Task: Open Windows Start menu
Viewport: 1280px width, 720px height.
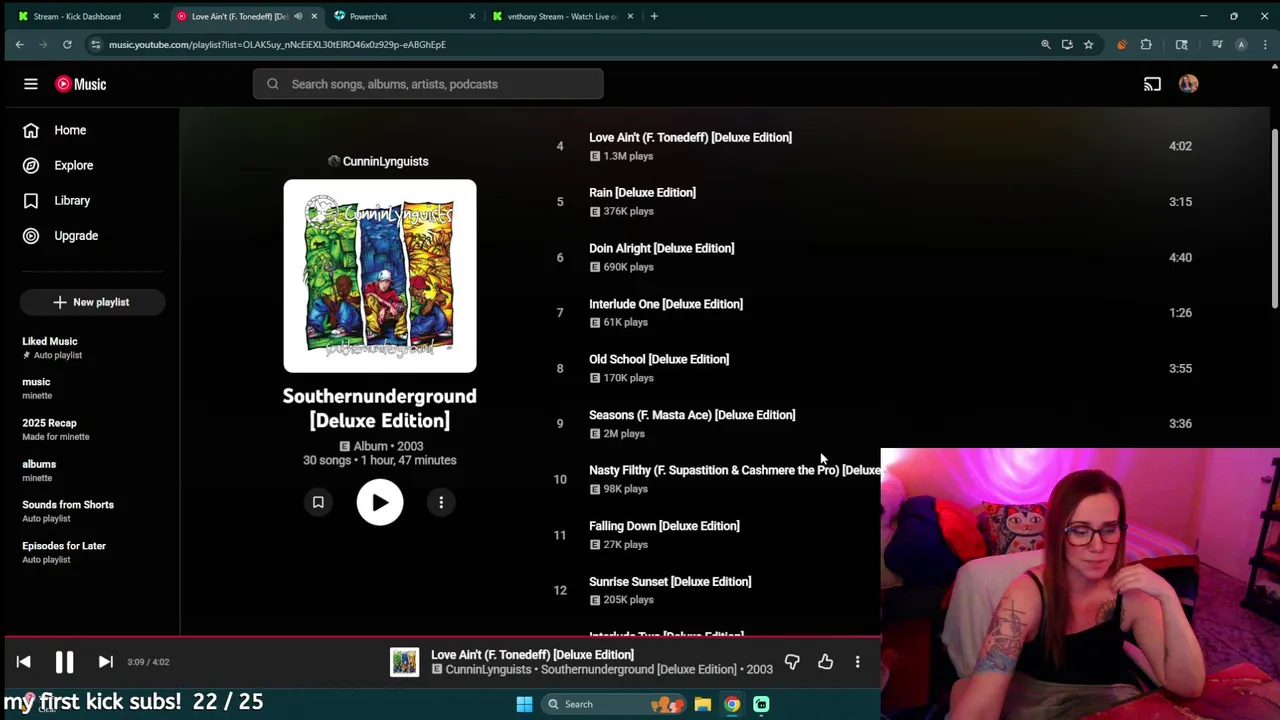Action: click(524, 704)
